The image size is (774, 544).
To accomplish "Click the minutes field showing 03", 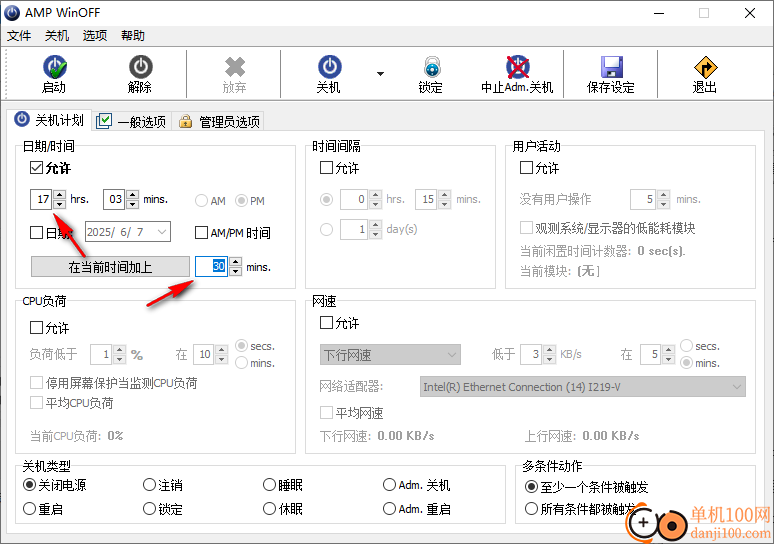I will point(114,199).
